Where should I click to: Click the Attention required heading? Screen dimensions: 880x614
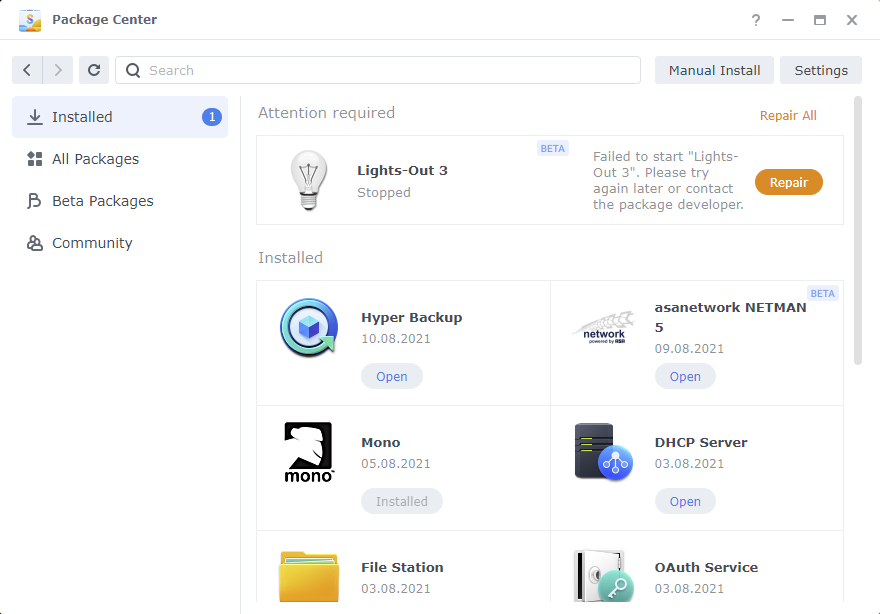(327, 113)
